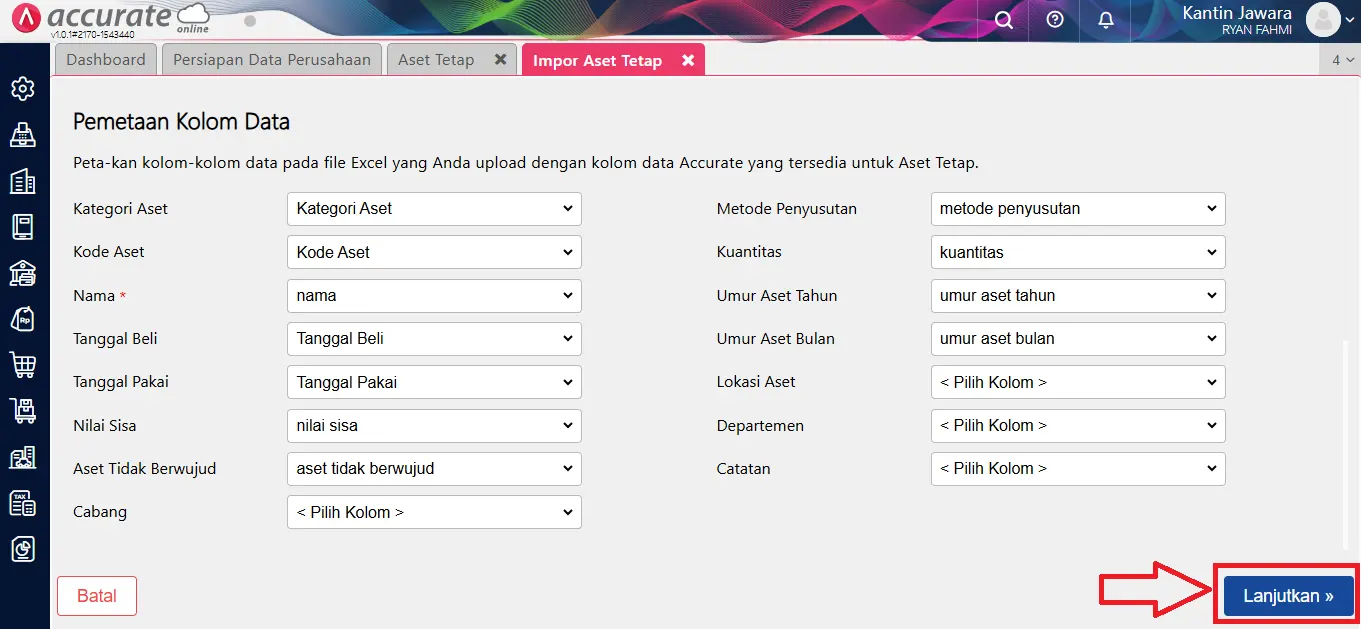Open the Persiapan Data Perusahaan tab
The height and width of the screenshot is (629, 1361).
[271, 59]
